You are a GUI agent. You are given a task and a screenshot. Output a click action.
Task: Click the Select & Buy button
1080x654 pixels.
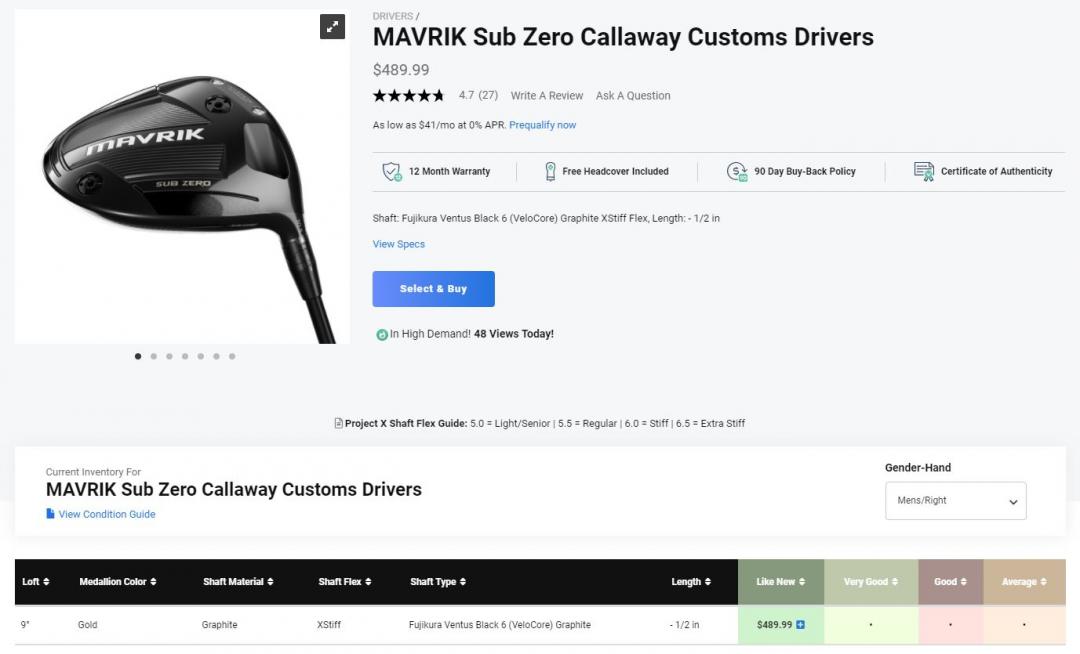tap(433, 289)
